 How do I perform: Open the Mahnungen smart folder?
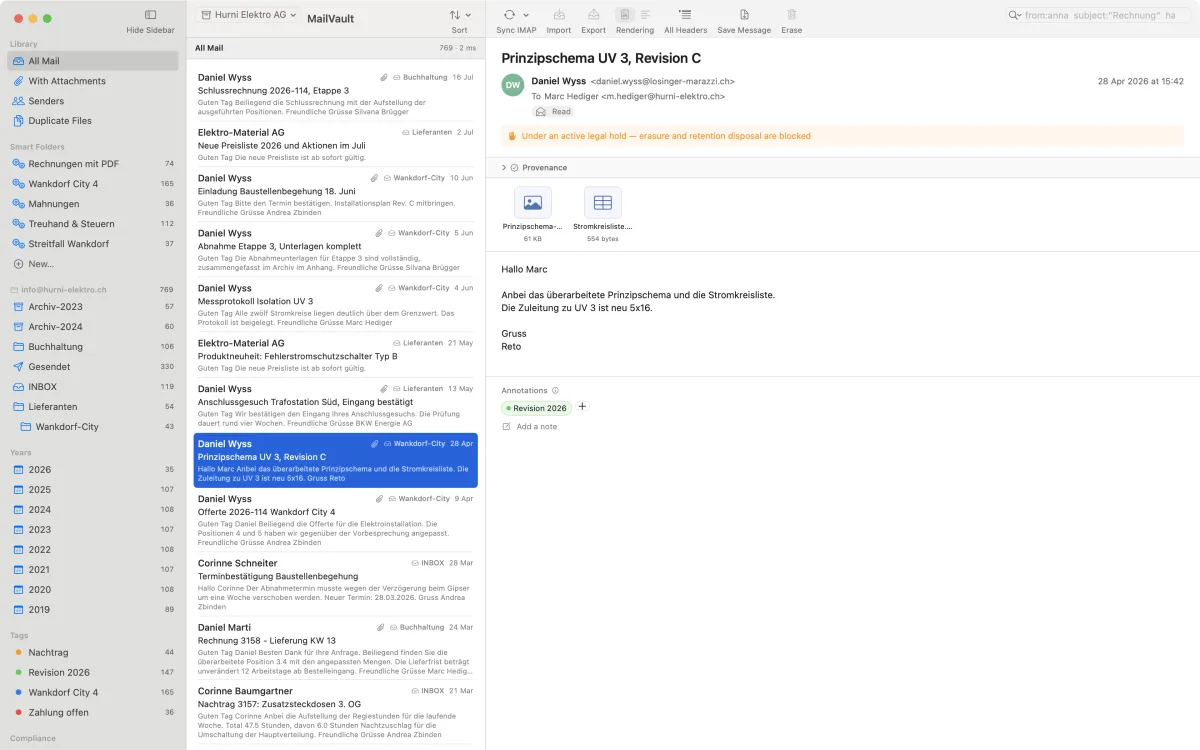click(93, 204)
